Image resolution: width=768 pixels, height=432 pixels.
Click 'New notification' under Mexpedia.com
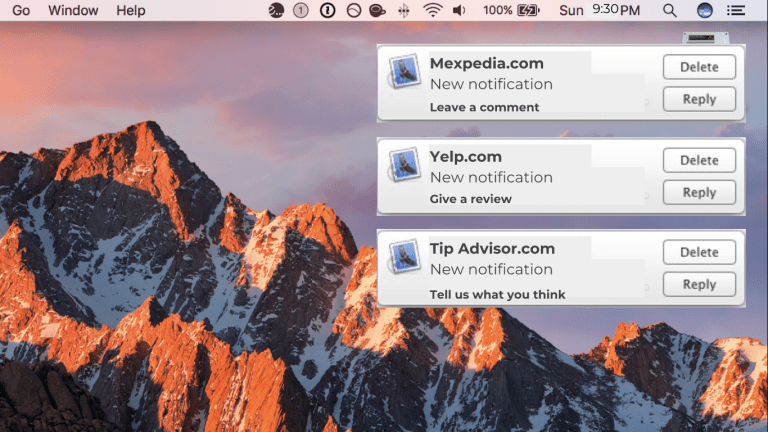tap(491, 84)
